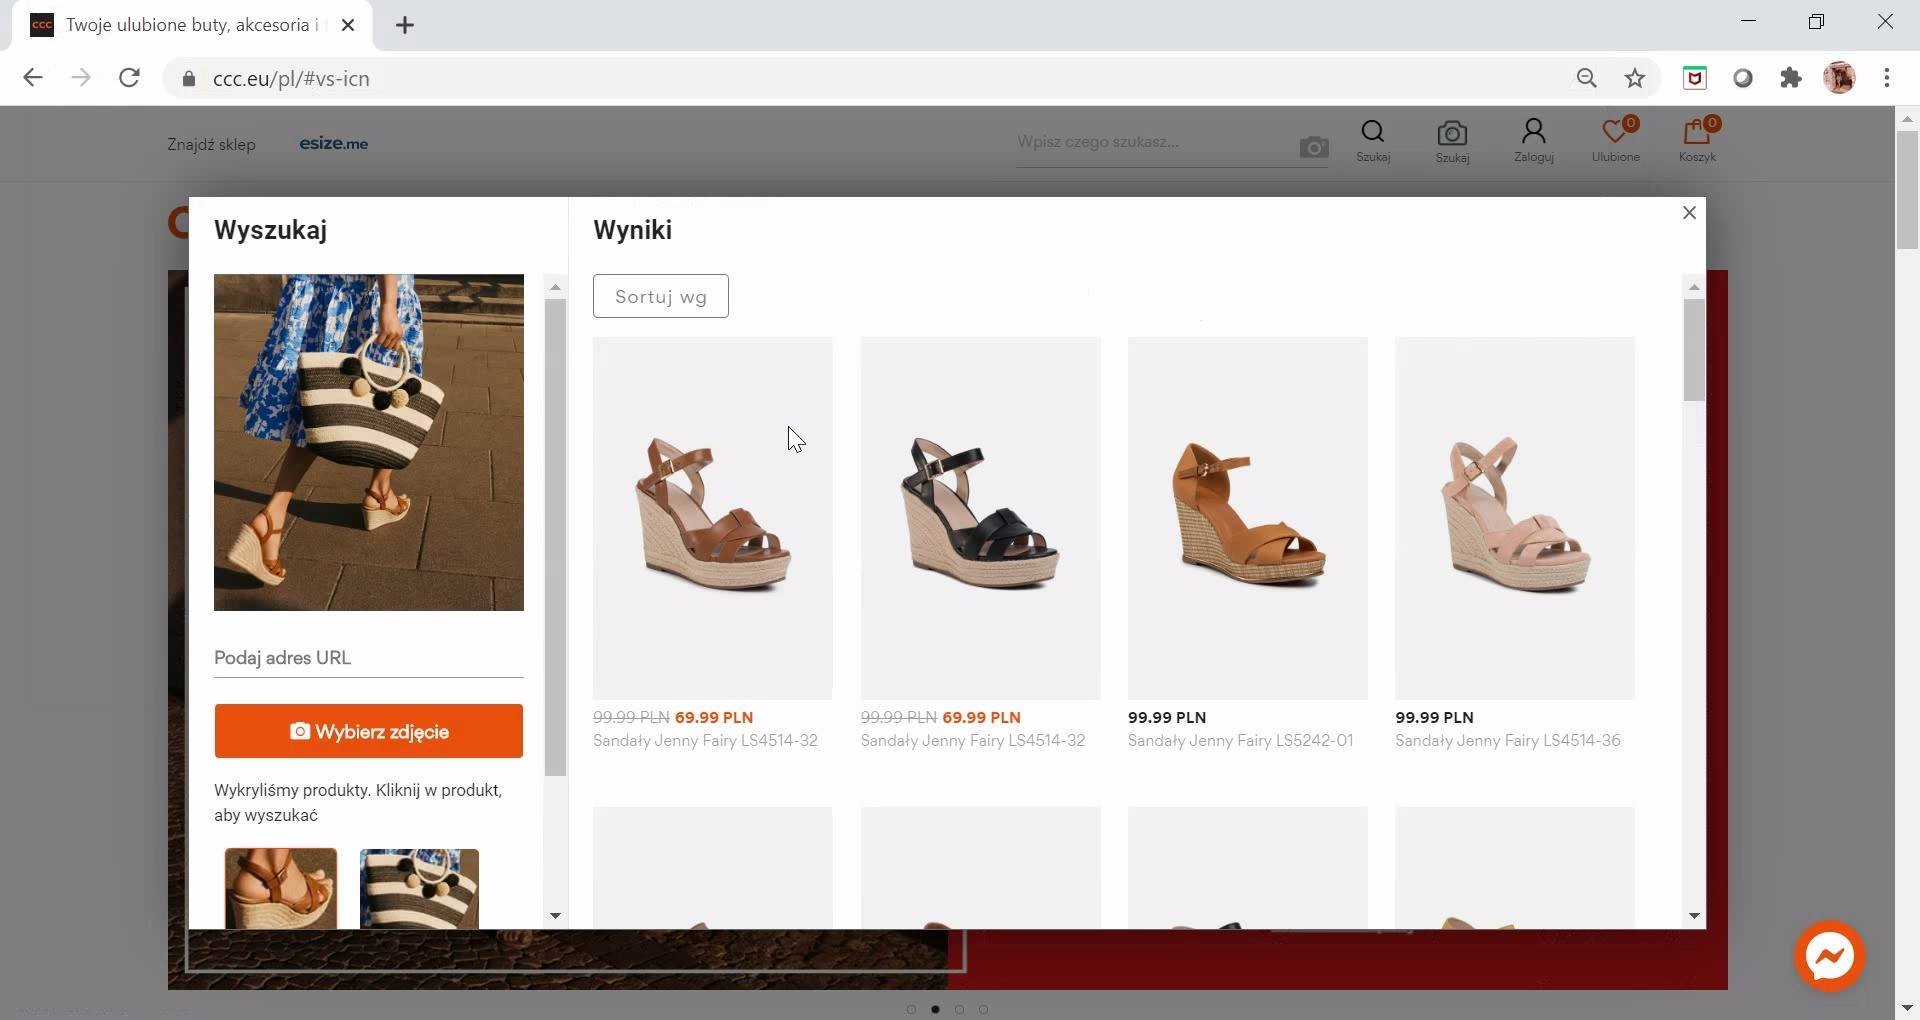Select the second carousel dot
Viewport: 1920px width, 1020px height.
pyautogui.click(x=935, y=1009)
